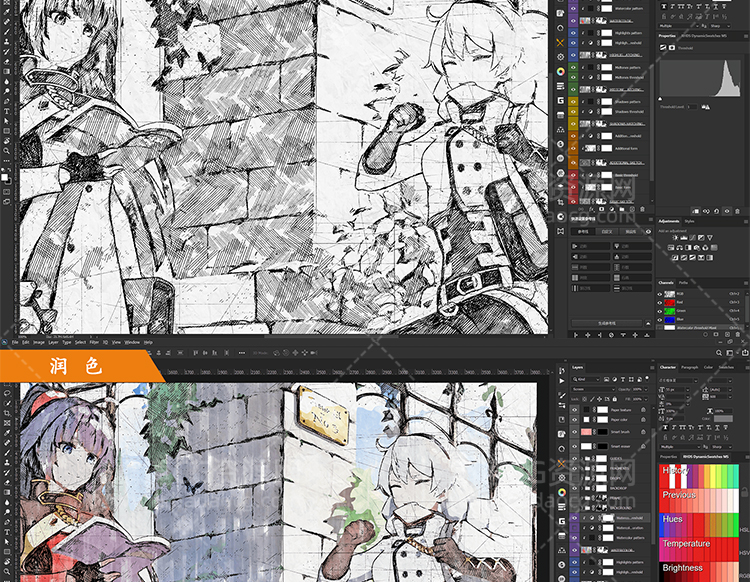Click the G plugin icon in lower window strip
The width and height of the screenshot is (750, 582).
coord(562,521)
